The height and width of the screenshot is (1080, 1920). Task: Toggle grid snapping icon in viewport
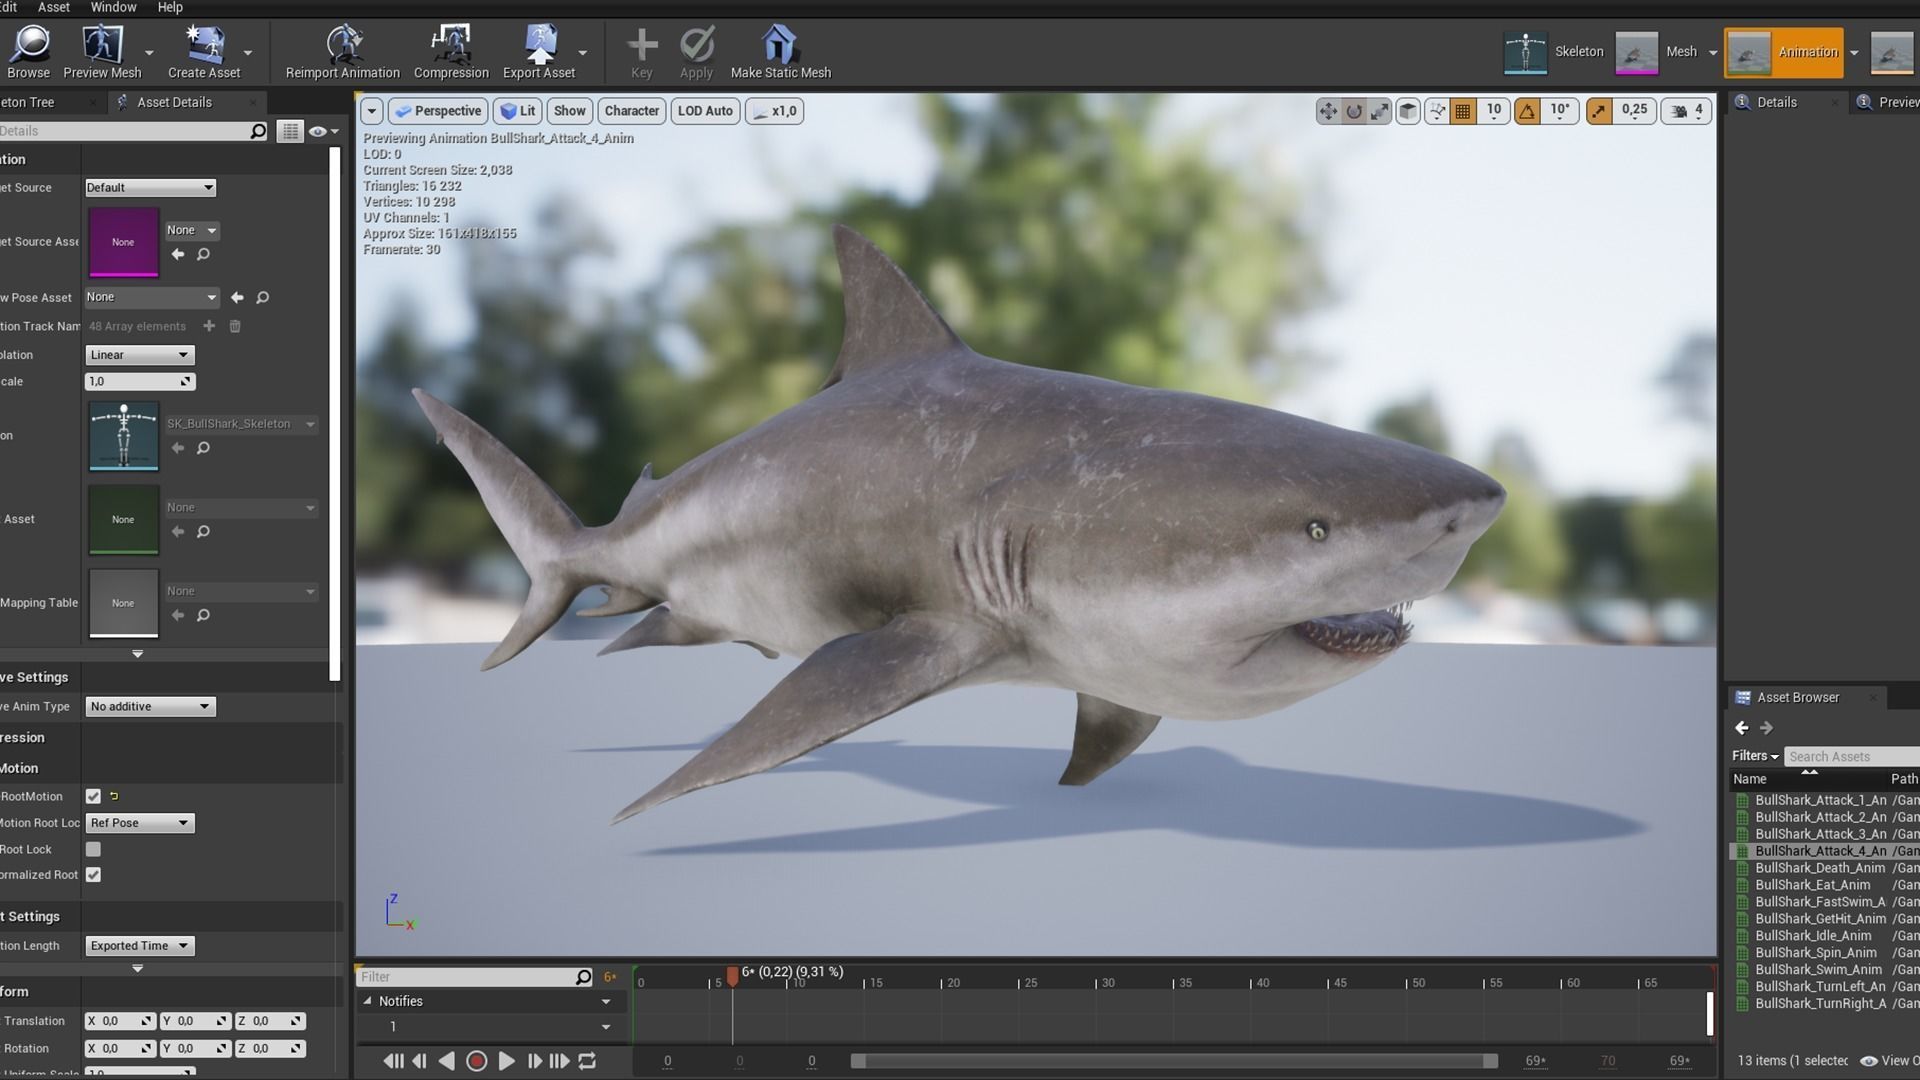(x=1463, y=111)
